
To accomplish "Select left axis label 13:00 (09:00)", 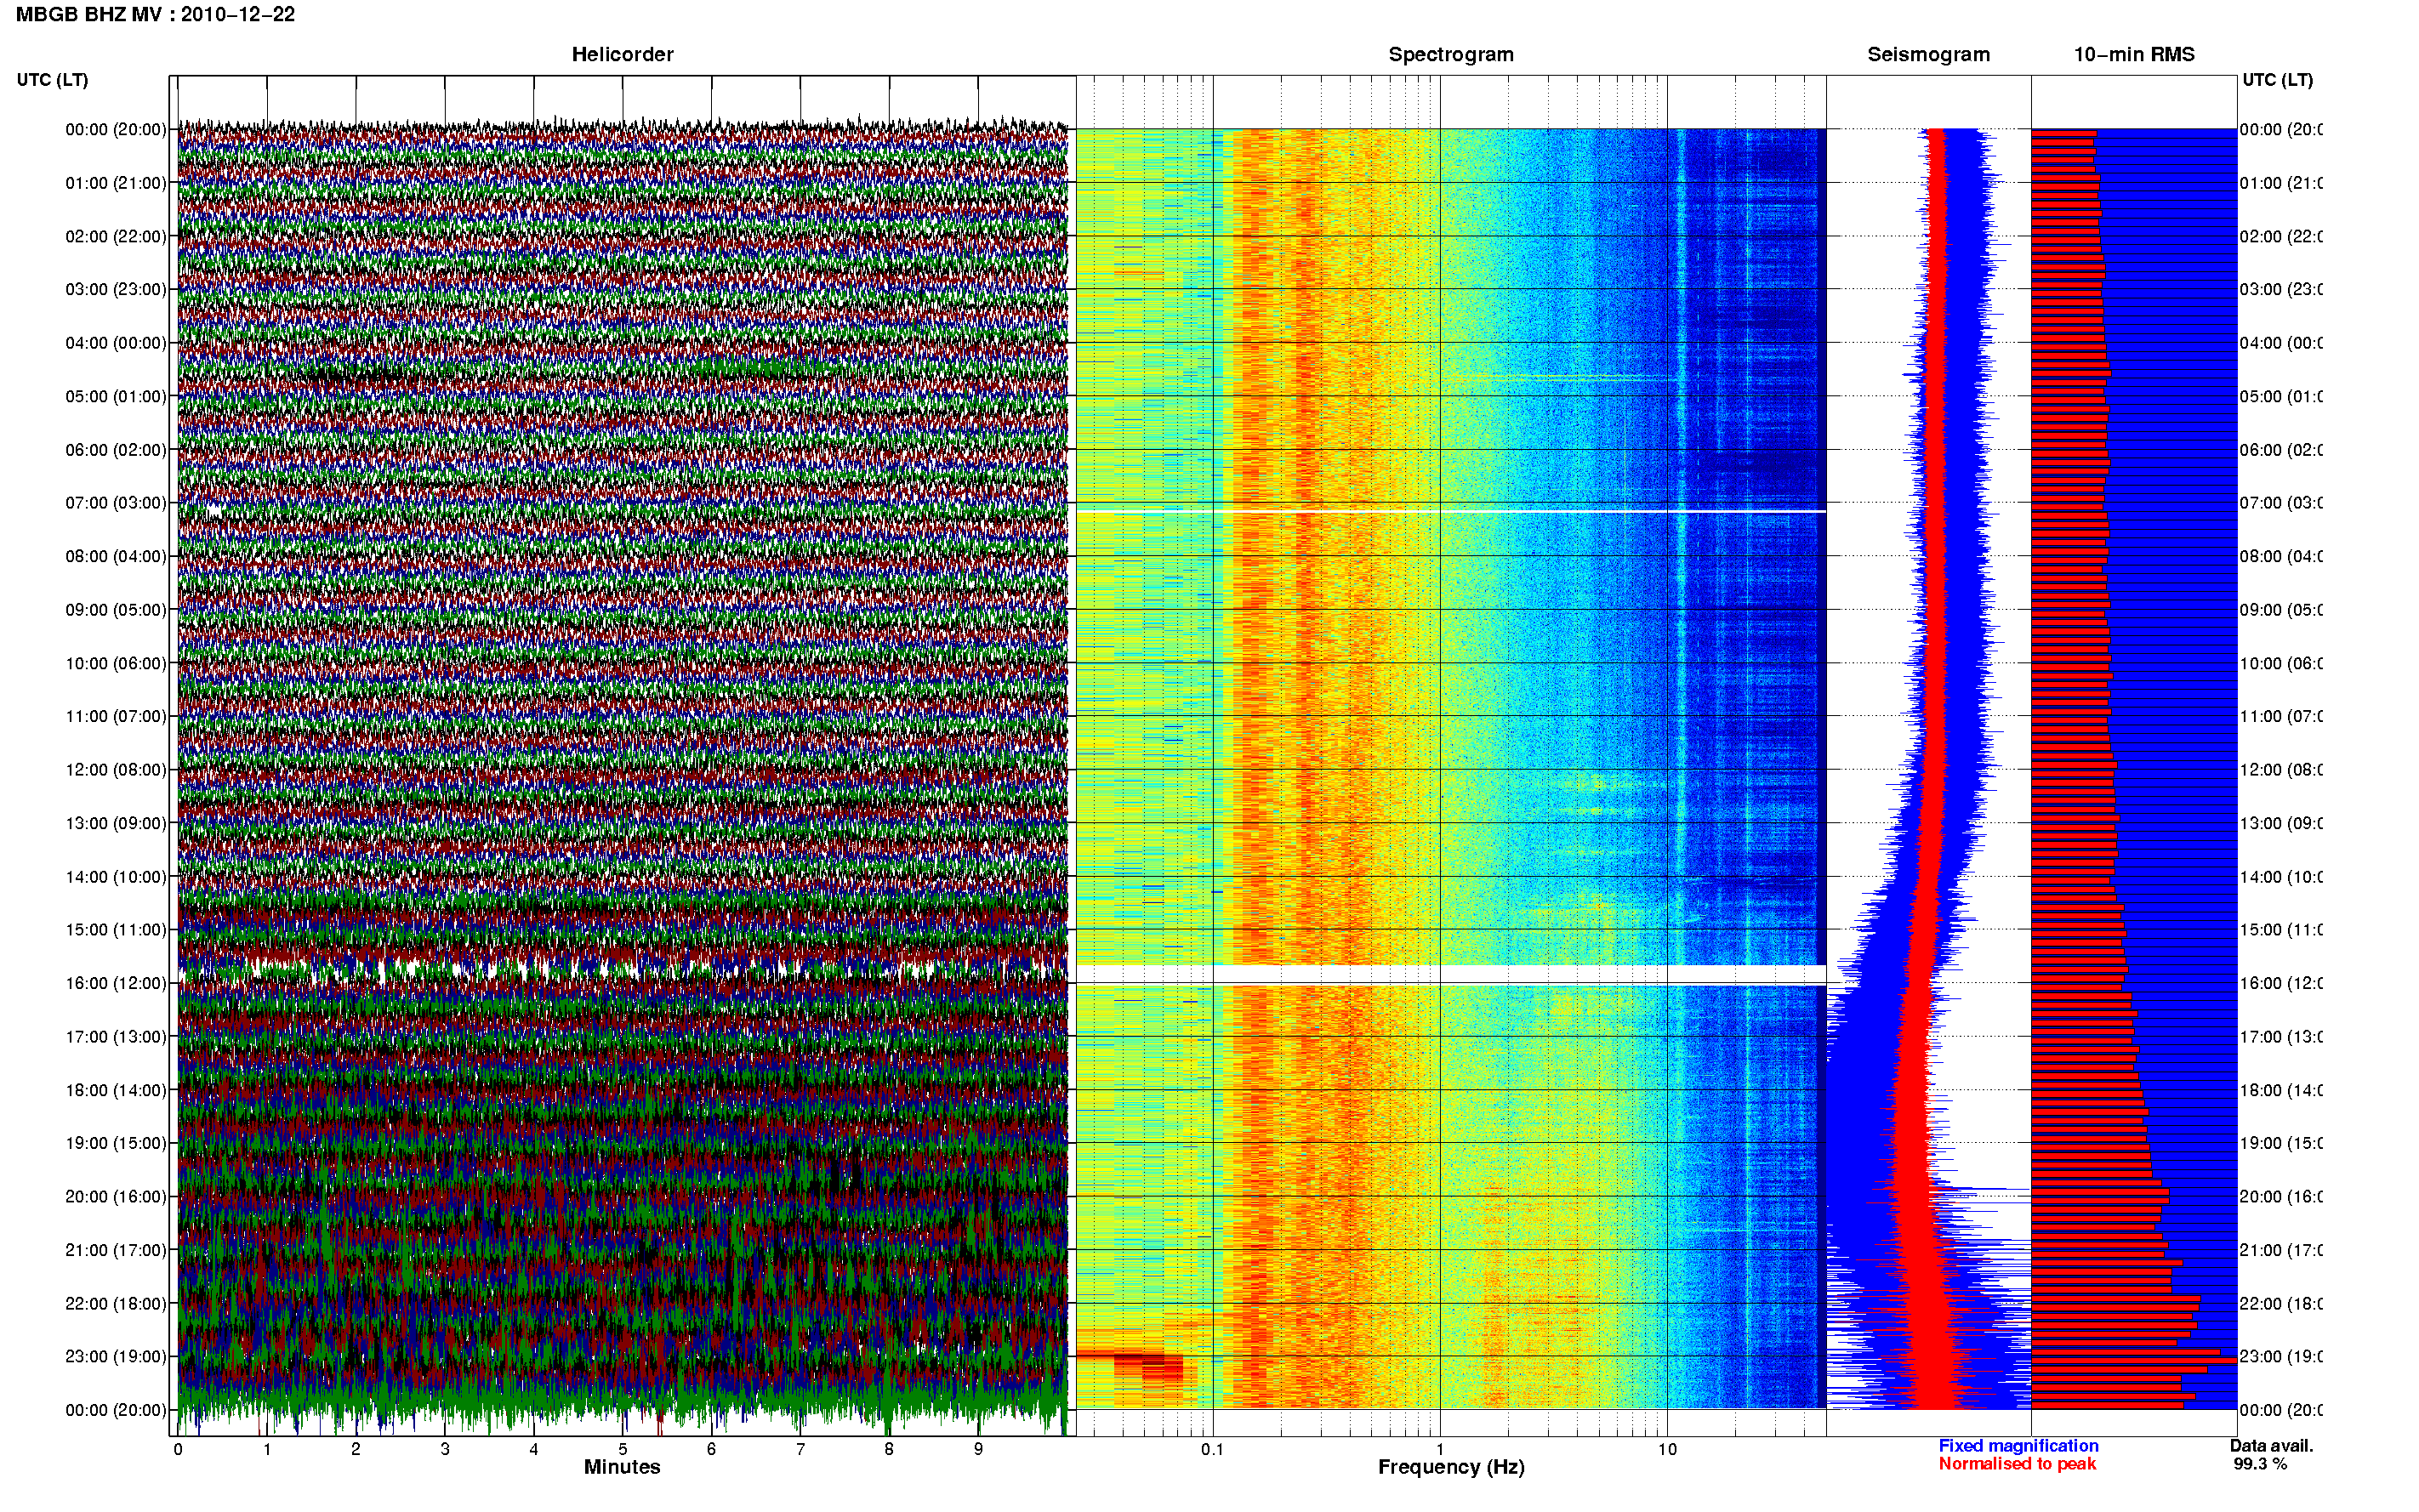I will [116, 823].
